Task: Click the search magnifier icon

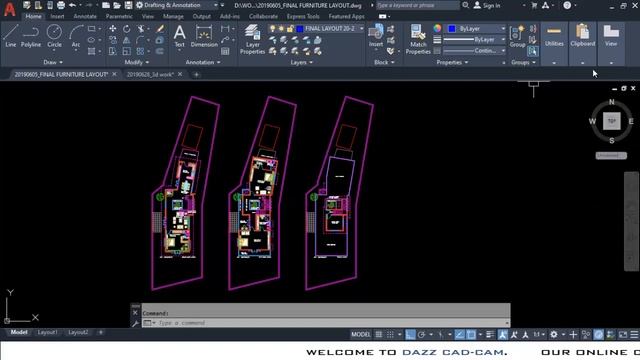Action: tap(466, 5)
